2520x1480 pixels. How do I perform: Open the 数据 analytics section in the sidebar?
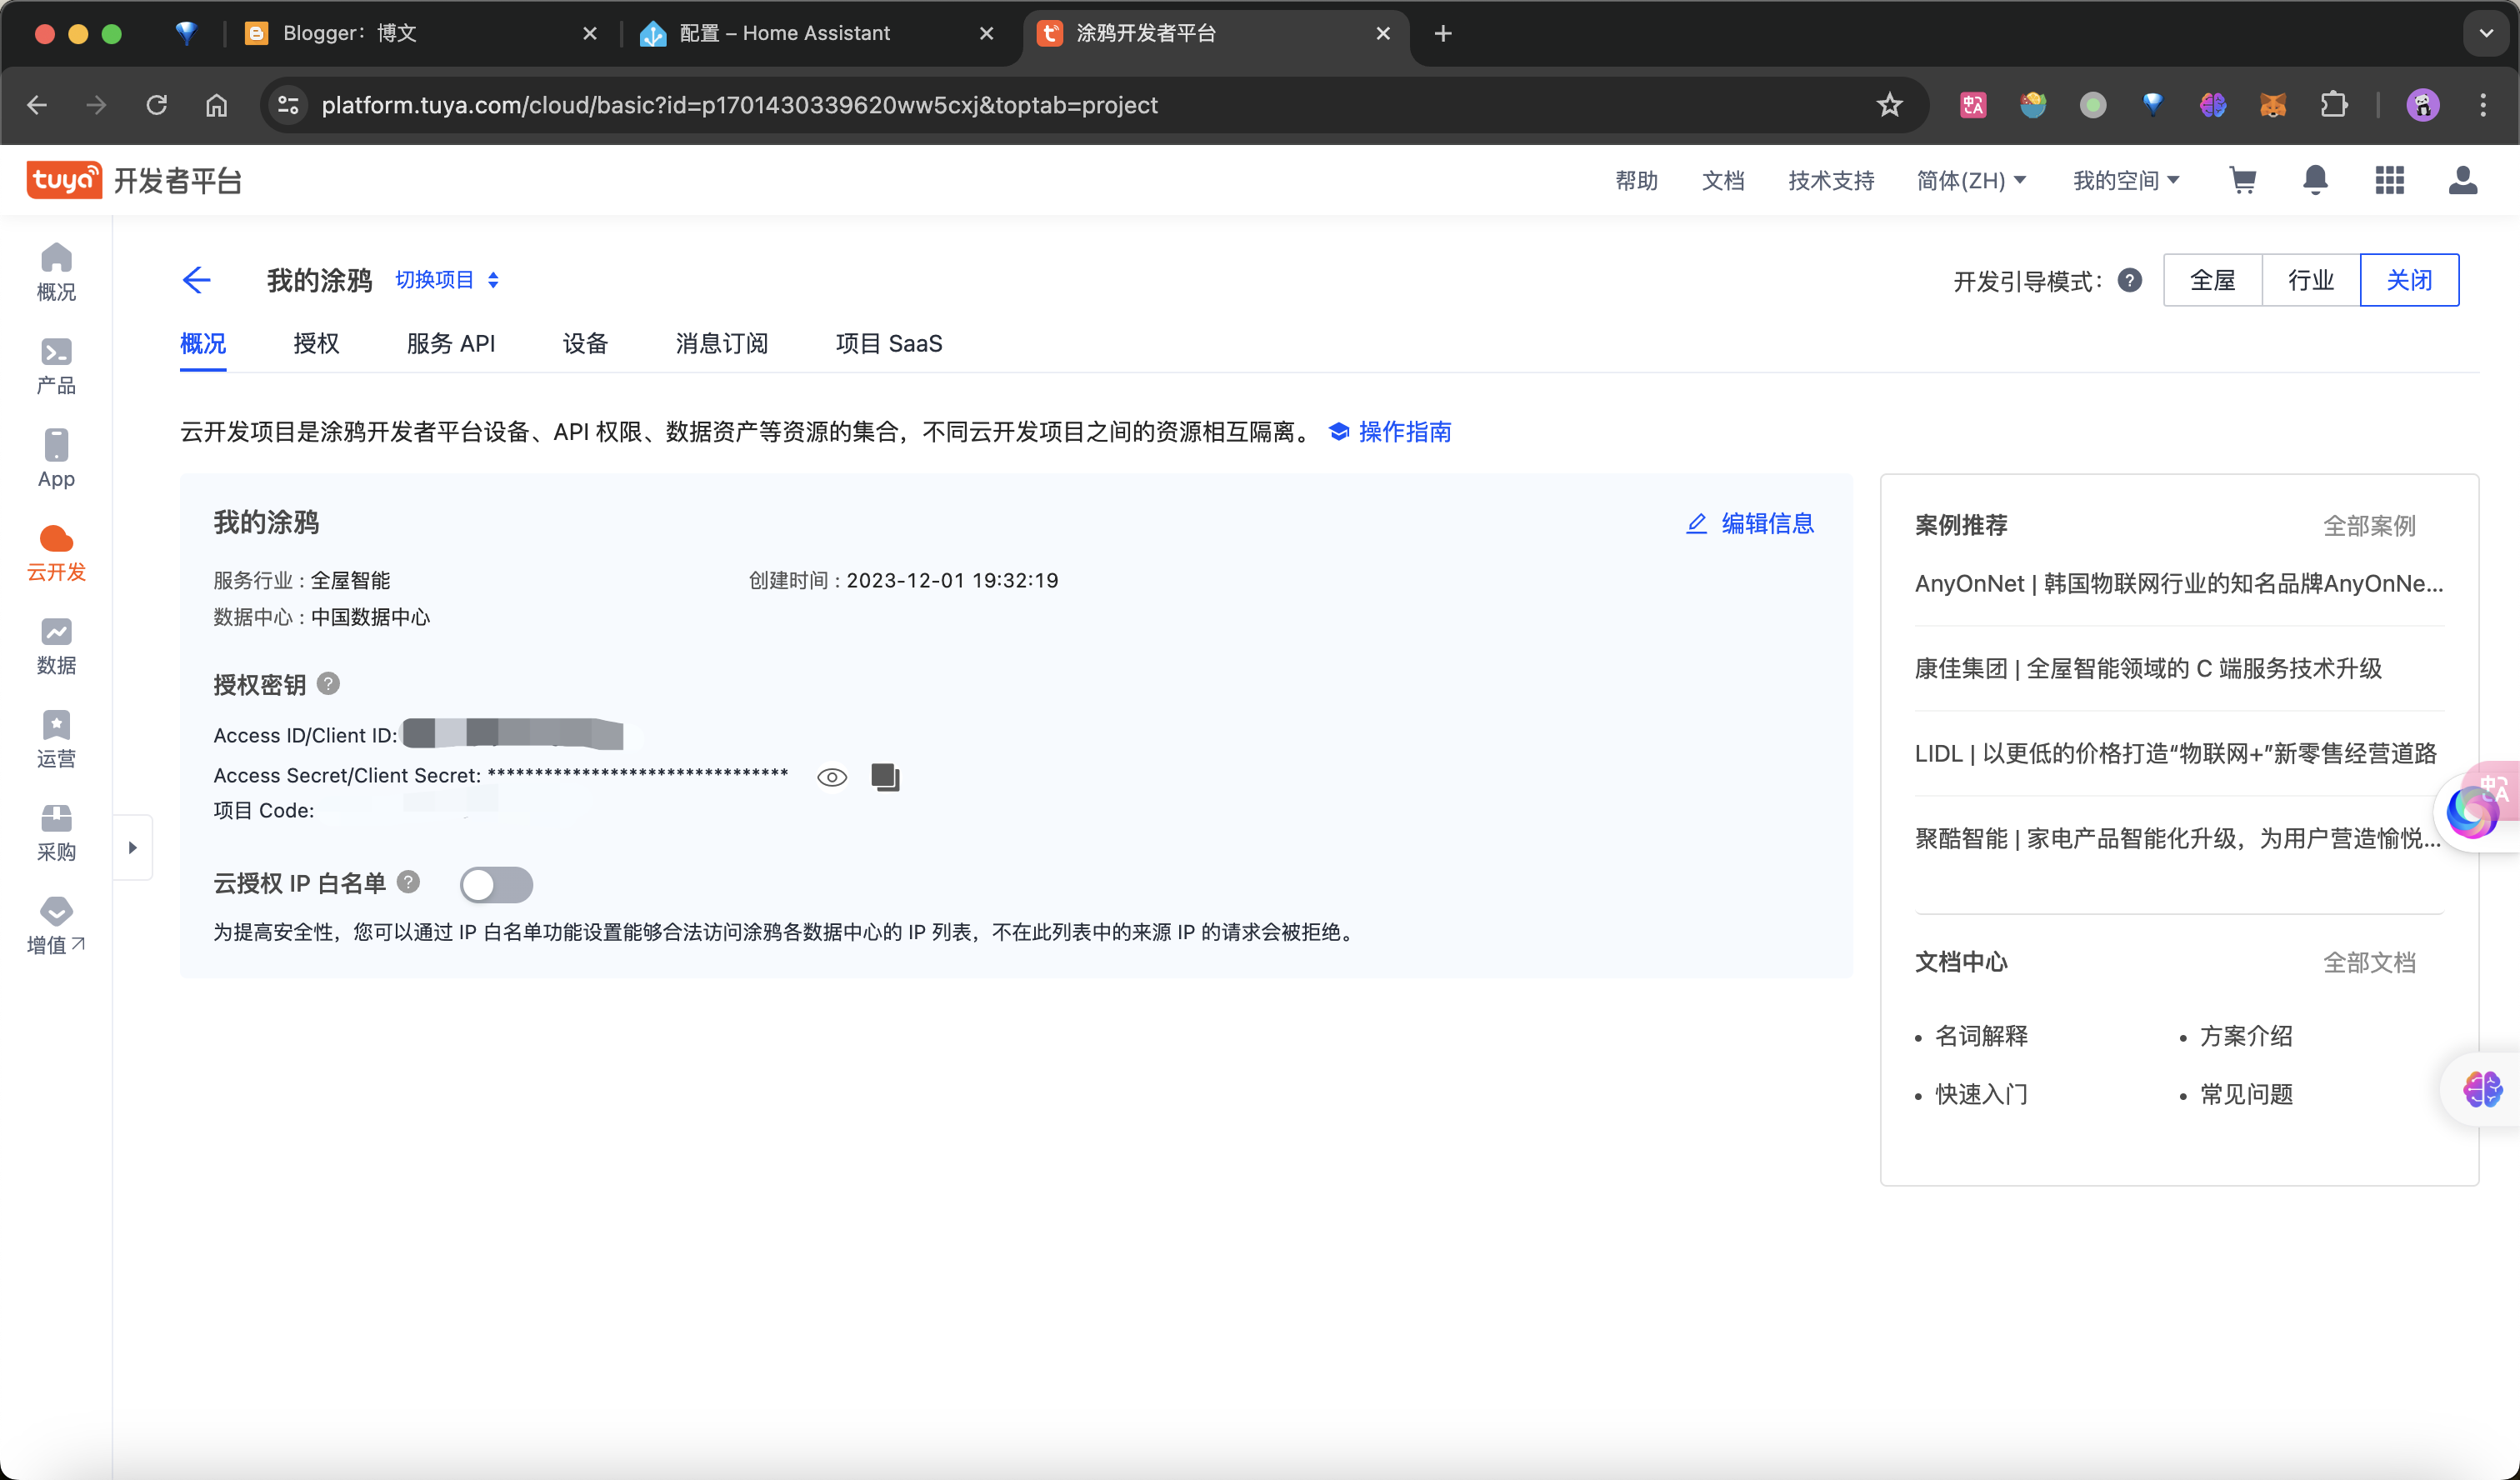click(56, 646)
